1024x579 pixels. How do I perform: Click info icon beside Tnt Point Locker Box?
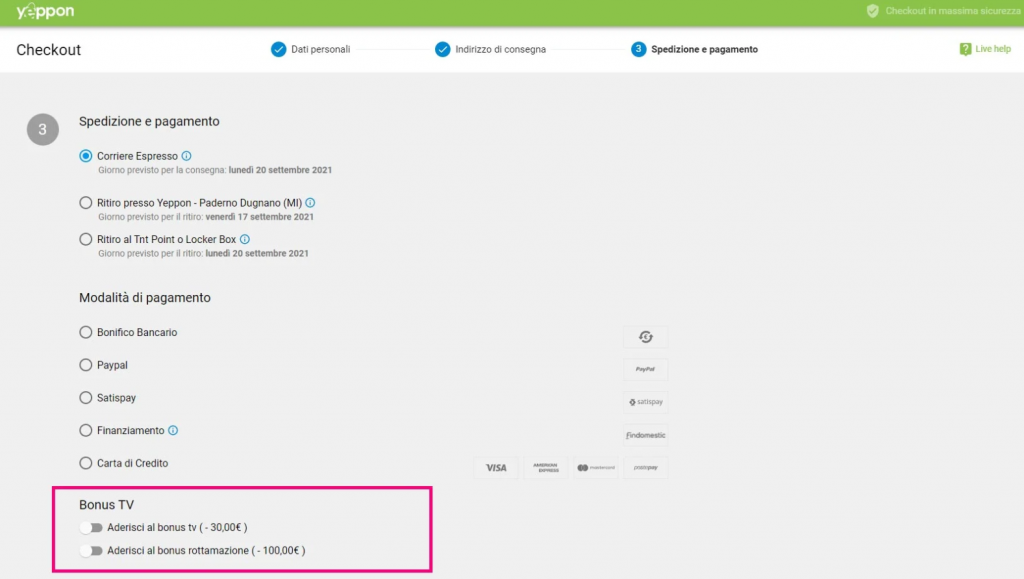[x=245, y=240]
